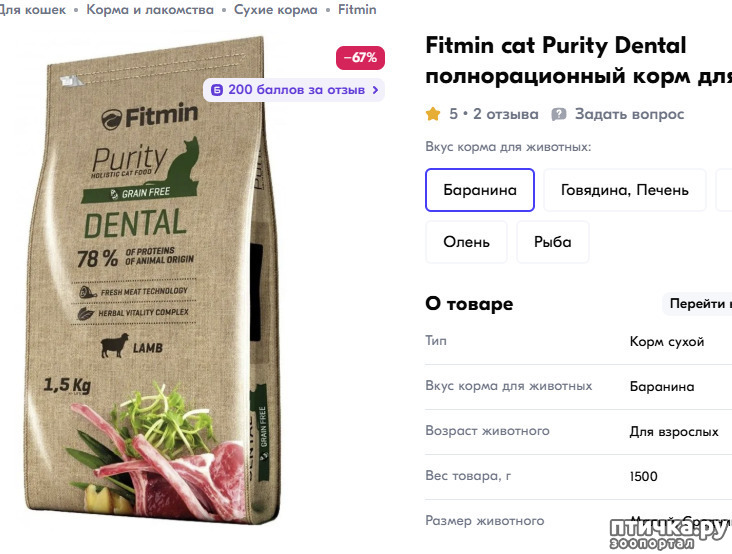Viewport: 732px width, 554px height.
Task: Click the птичка.ру зоопортал watermark logo
Action: tap(670, 533)
